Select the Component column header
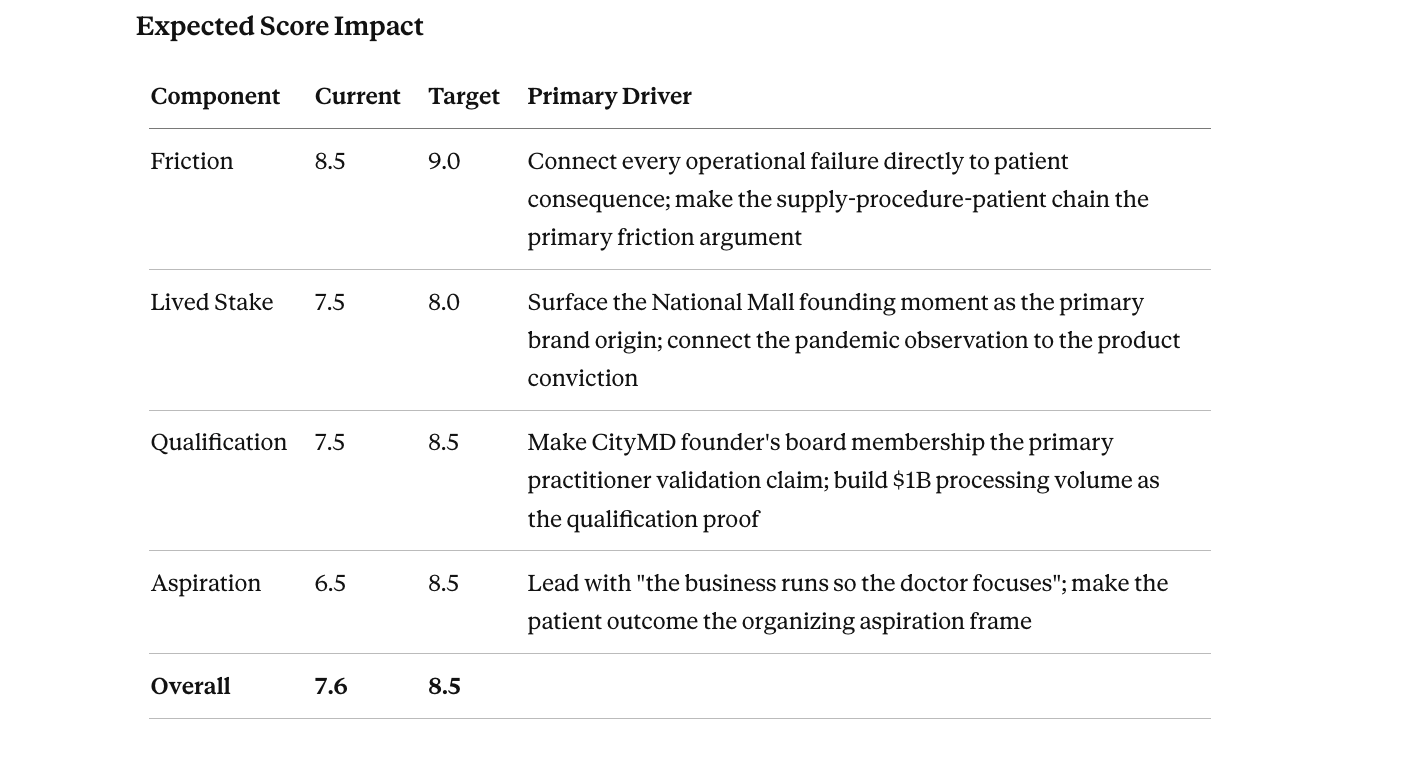The height and width of the screenshot is (766, 1410). tap(215, 96)
